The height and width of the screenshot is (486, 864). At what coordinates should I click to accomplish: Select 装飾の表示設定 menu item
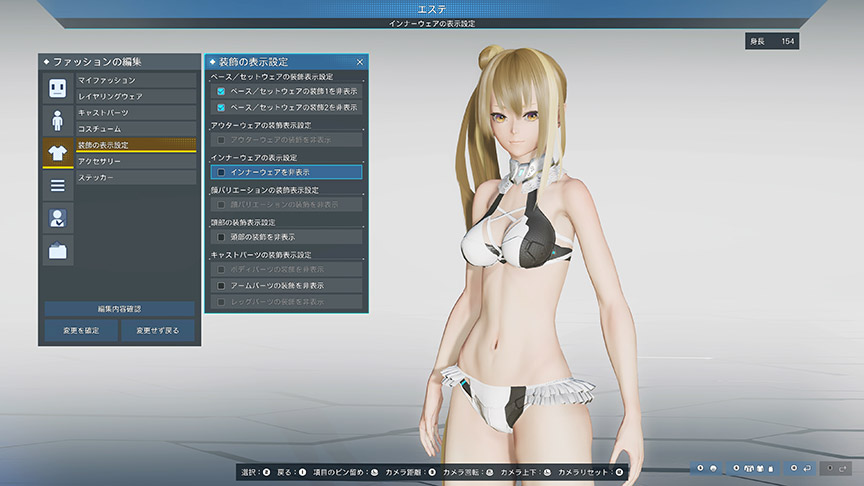click(x=136, y=145)
